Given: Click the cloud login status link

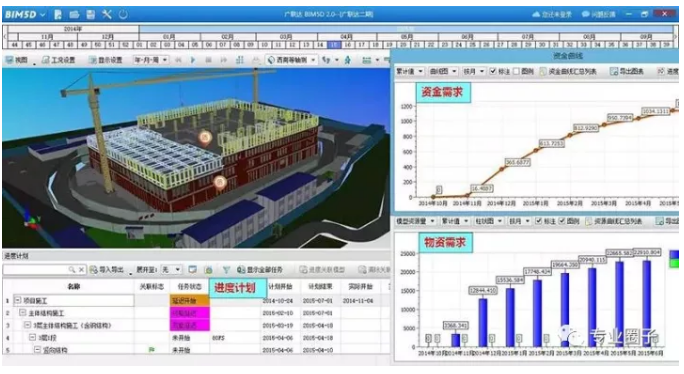Looking at the screenshot, I should click(x=552, y=14).
